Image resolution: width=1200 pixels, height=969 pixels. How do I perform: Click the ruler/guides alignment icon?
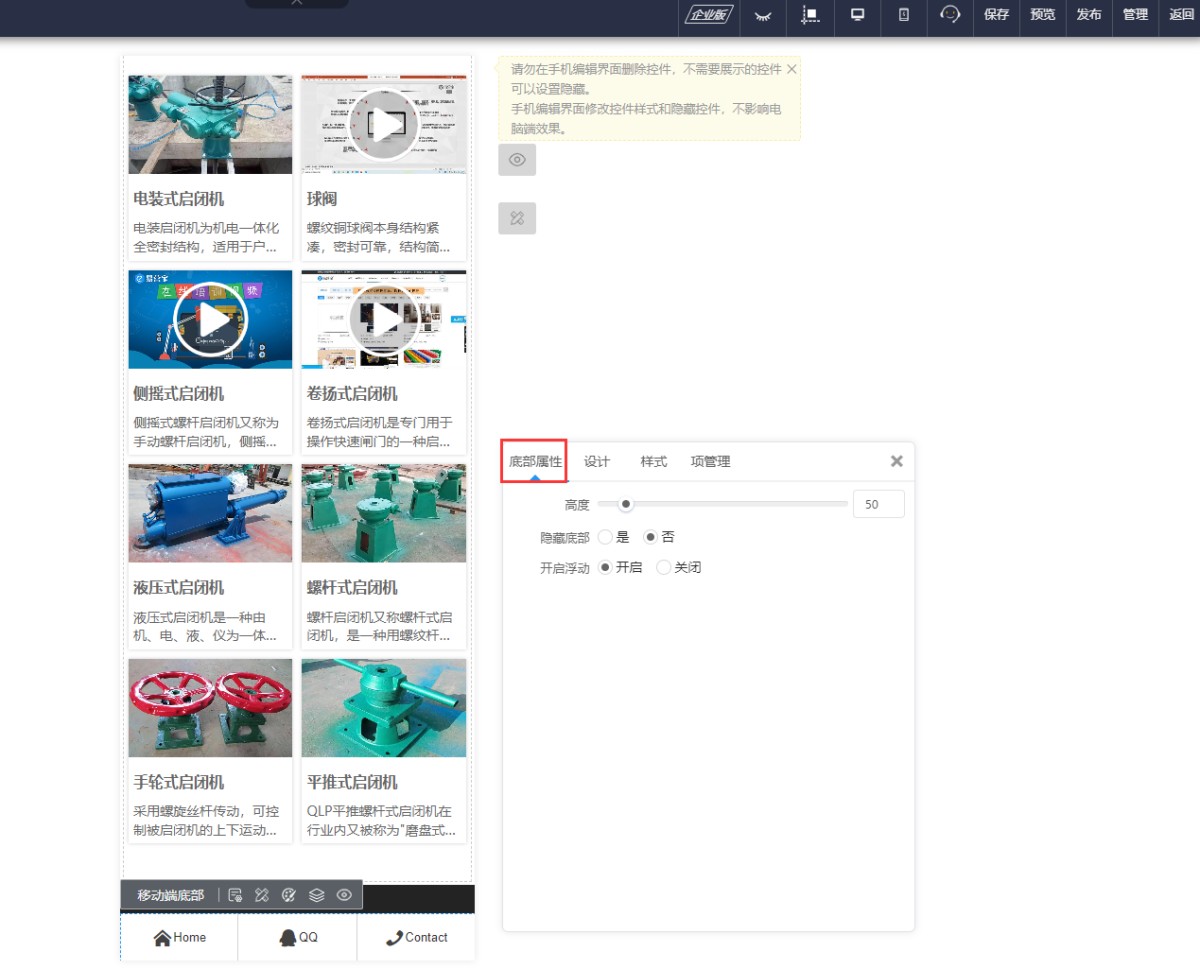click(x=810, y=15)
